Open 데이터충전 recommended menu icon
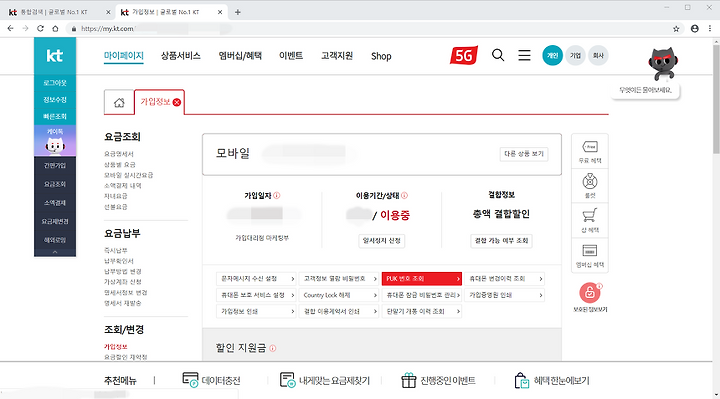This screenshot has width=720, height=399. 190,380
